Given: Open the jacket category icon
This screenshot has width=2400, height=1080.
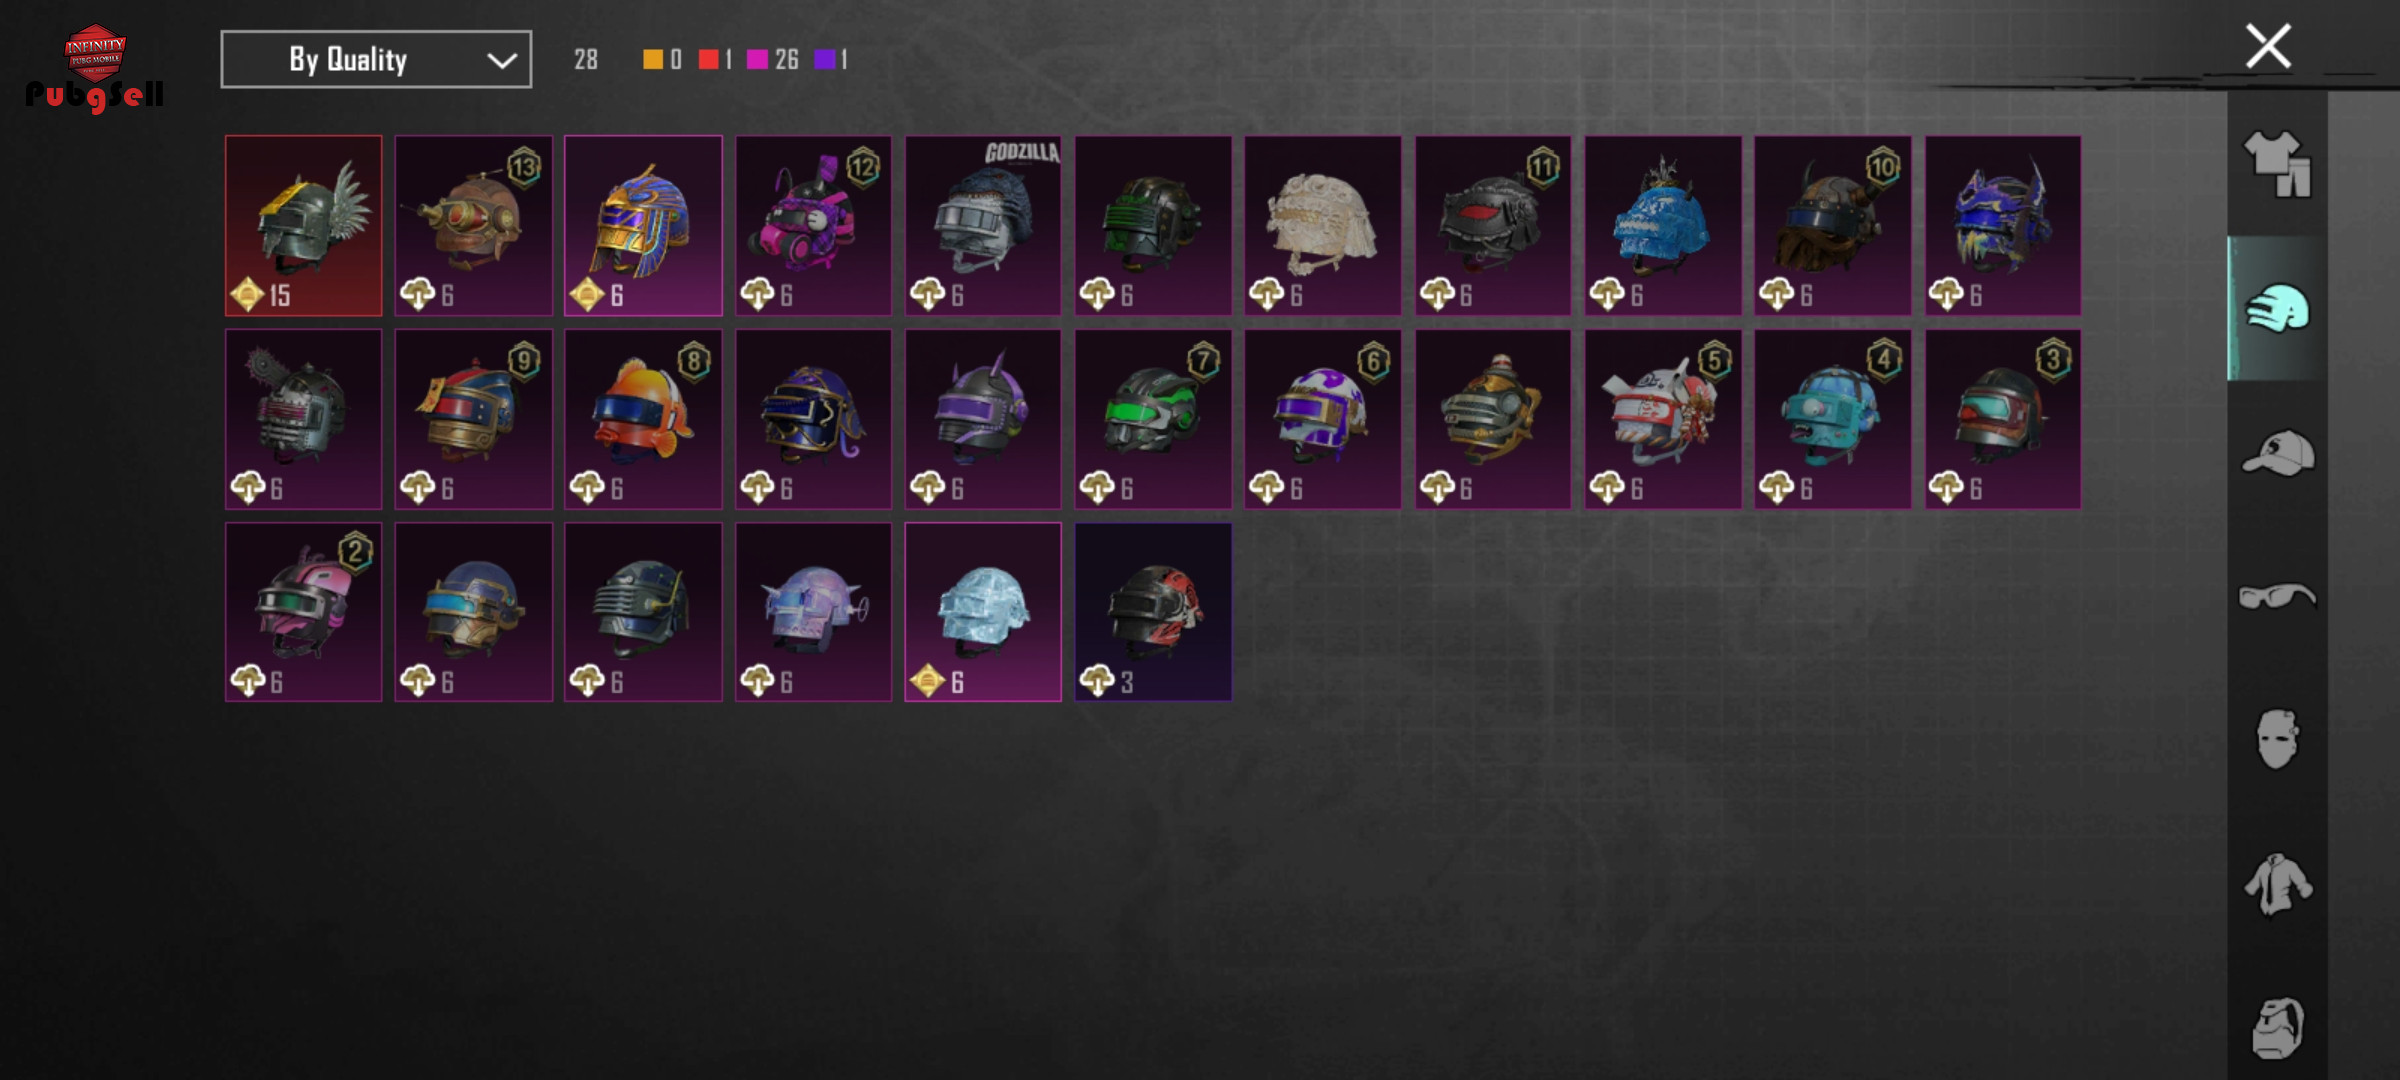Looking at the screenshot, I should [x=2277, y=884].
